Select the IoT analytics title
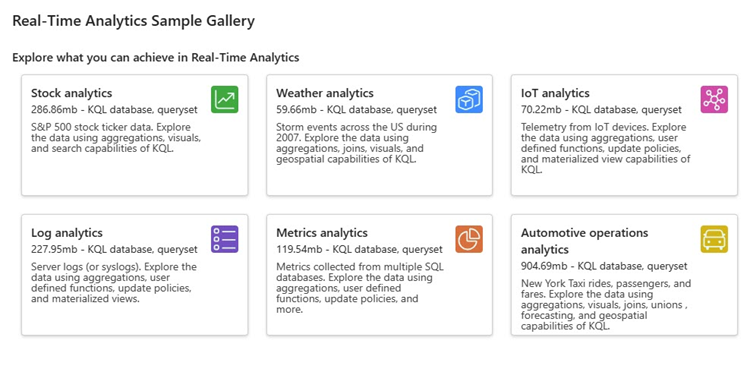The height and width of the screenshot is (372, 750). [x=555, y=93]
